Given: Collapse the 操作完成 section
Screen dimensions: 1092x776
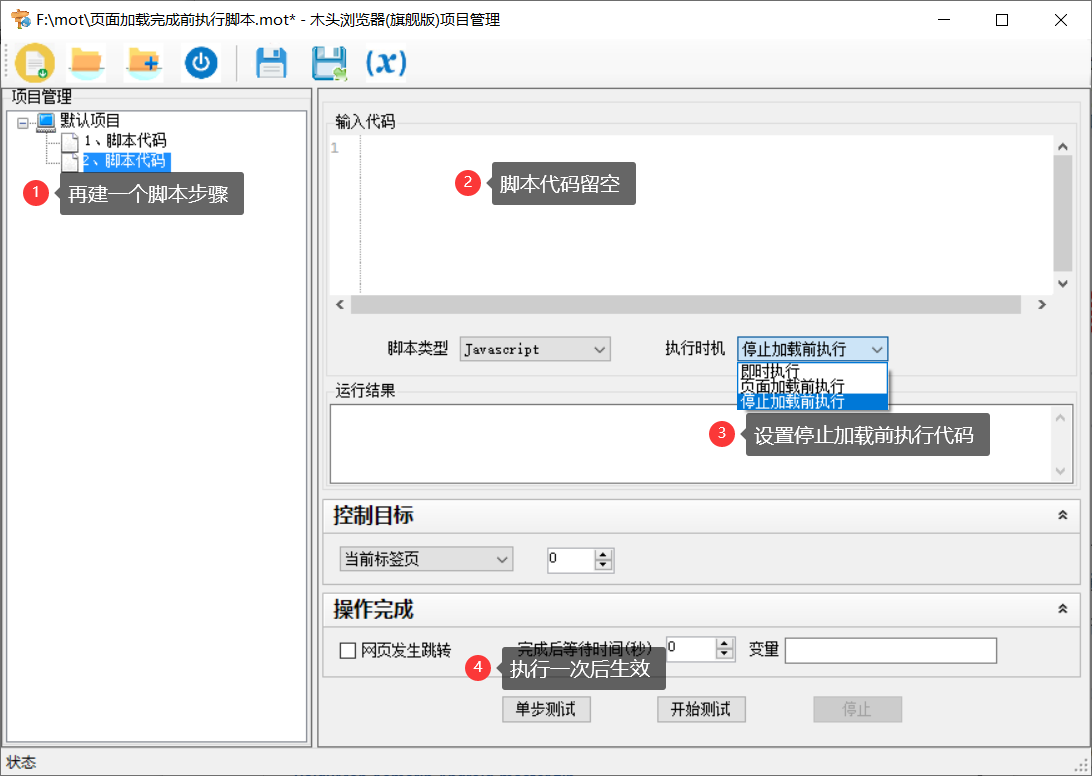Looking at the screenshot, I should coord(1062,609).
